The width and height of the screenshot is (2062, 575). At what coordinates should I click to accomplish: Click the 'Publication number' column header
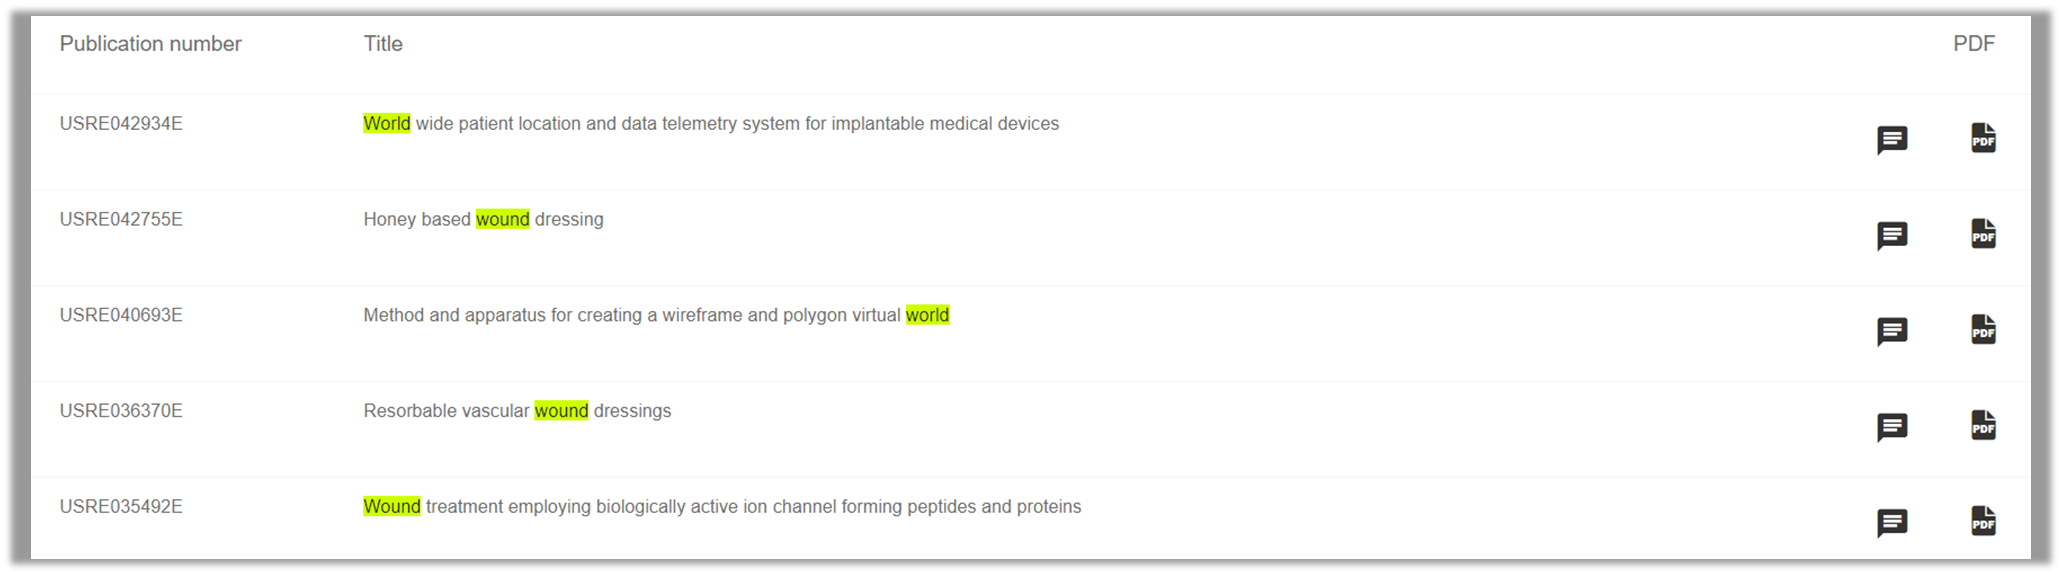pos(150,44)
